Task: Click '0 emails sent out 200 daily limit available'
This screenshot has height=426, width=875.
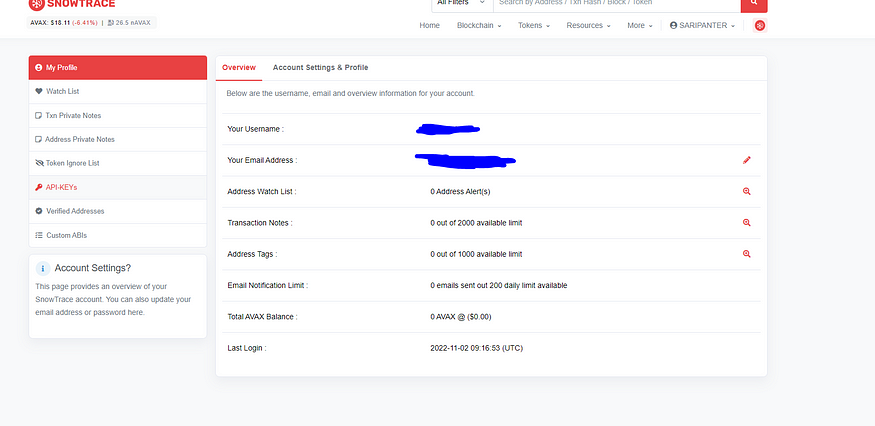Action: pos(499,286)
